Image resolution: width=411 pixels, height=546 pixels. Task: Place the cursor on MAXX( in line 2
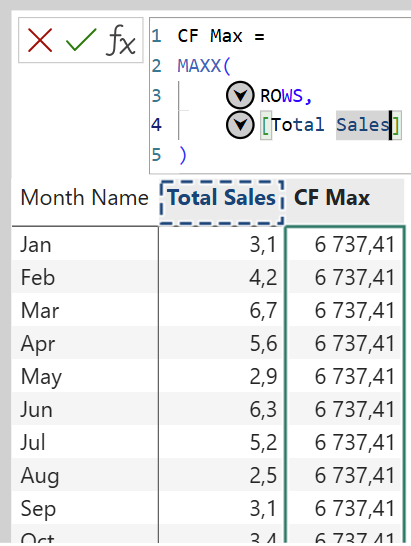204,66
